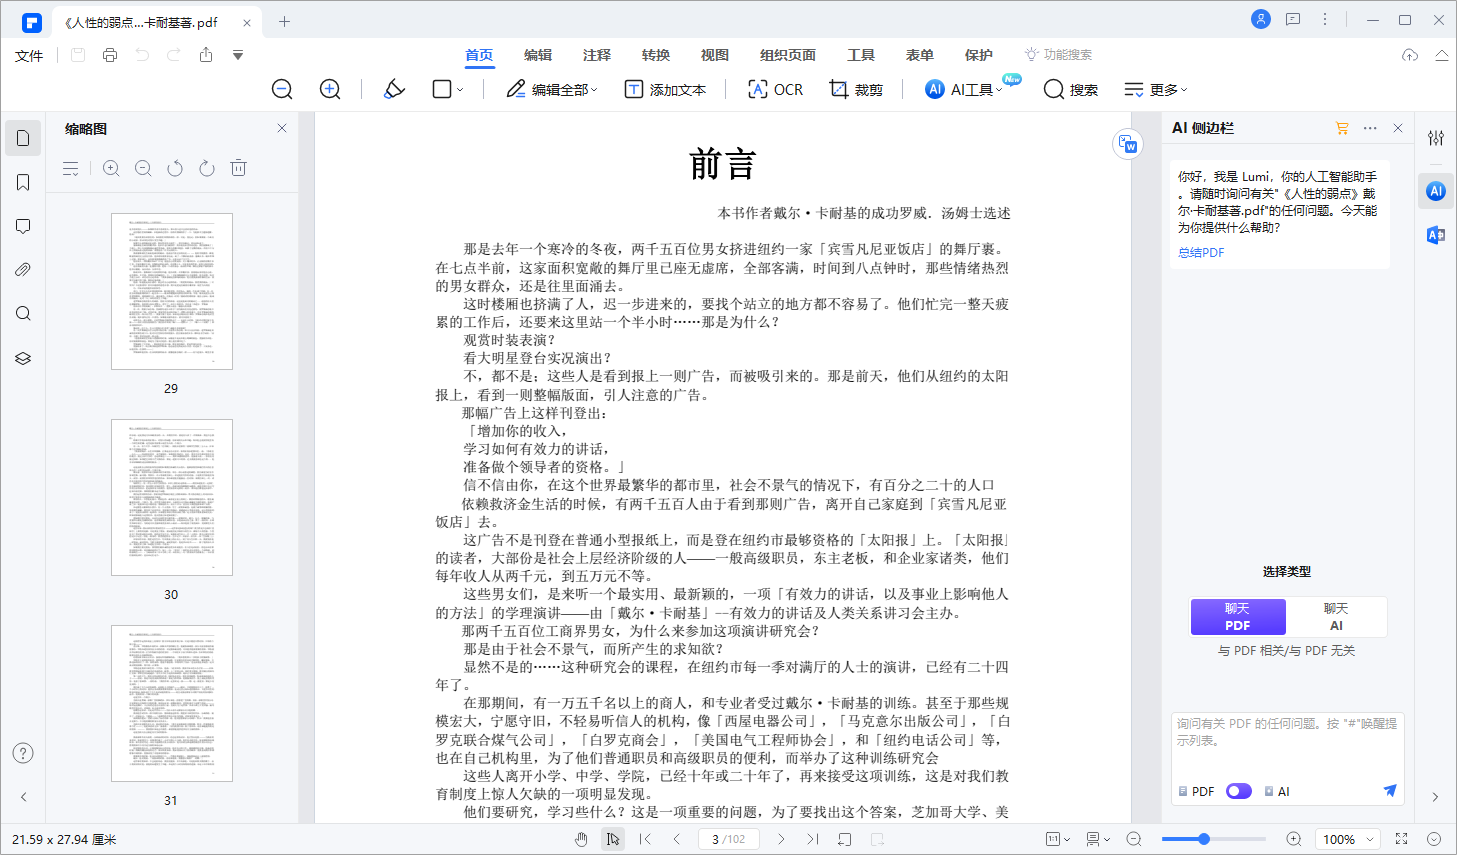Switch to the 转换 ribbon tab
Image resolution: width=1457 pixels, height=855 pixels.
coord(656,55)
